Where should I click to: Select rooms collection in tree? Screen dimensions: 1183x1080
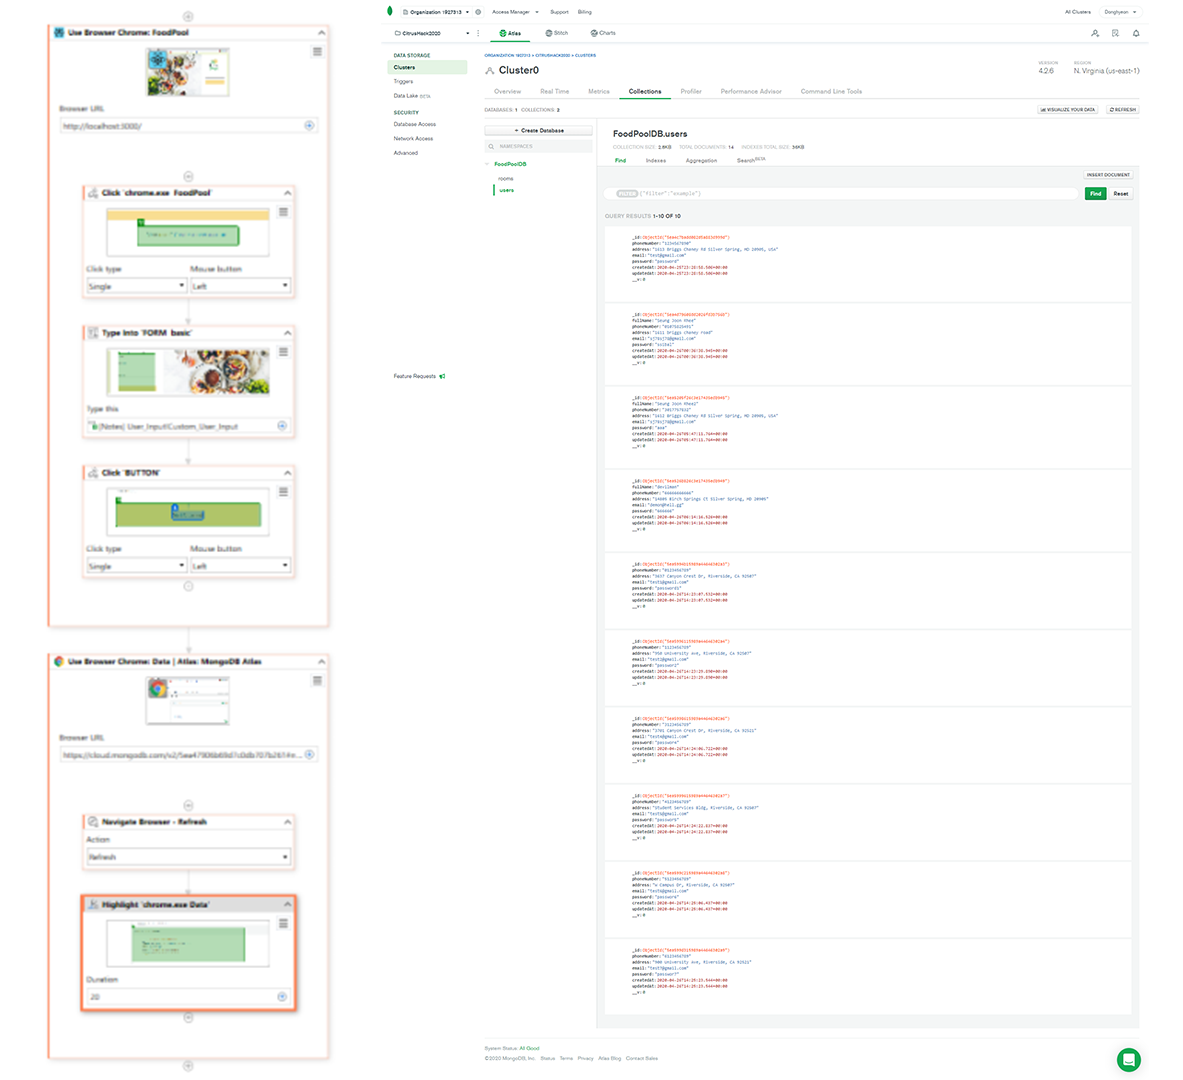[x=505, y=179]
